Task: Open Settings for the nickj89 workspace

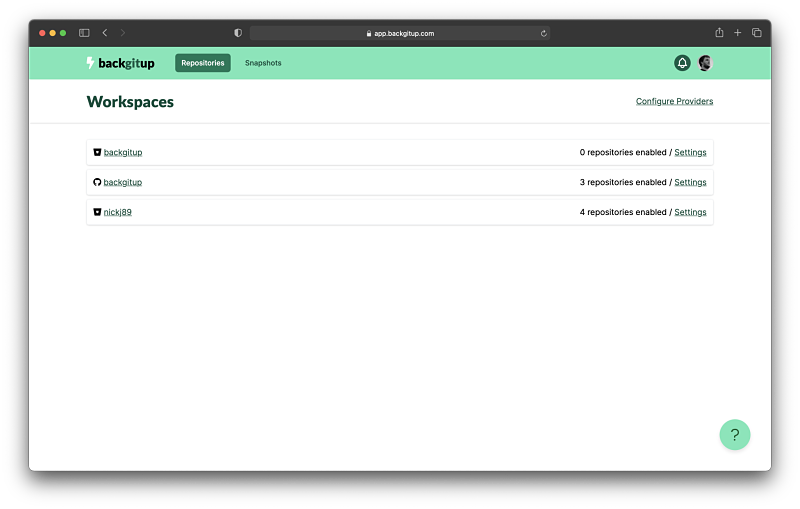Action: (x=690, y=212)
